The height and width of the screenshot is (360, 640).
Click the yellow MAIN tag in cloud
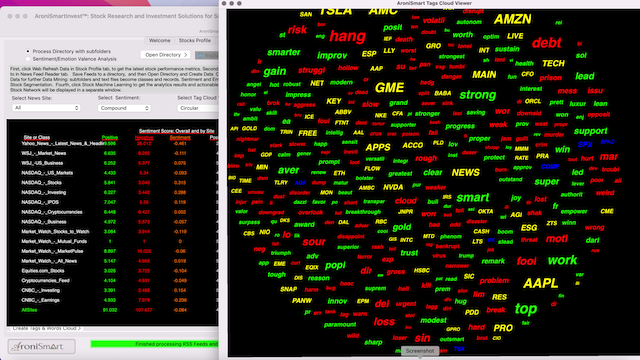coord(484,75)
